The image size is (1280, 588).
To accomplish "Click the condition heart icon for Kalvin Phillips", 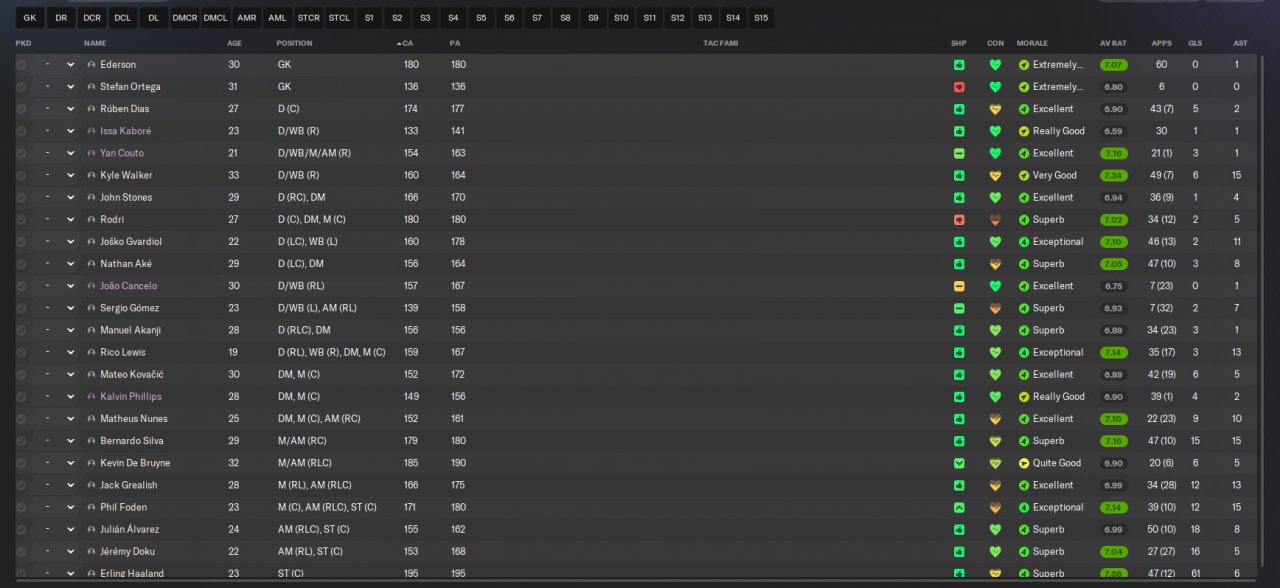I will click(995, 397).
